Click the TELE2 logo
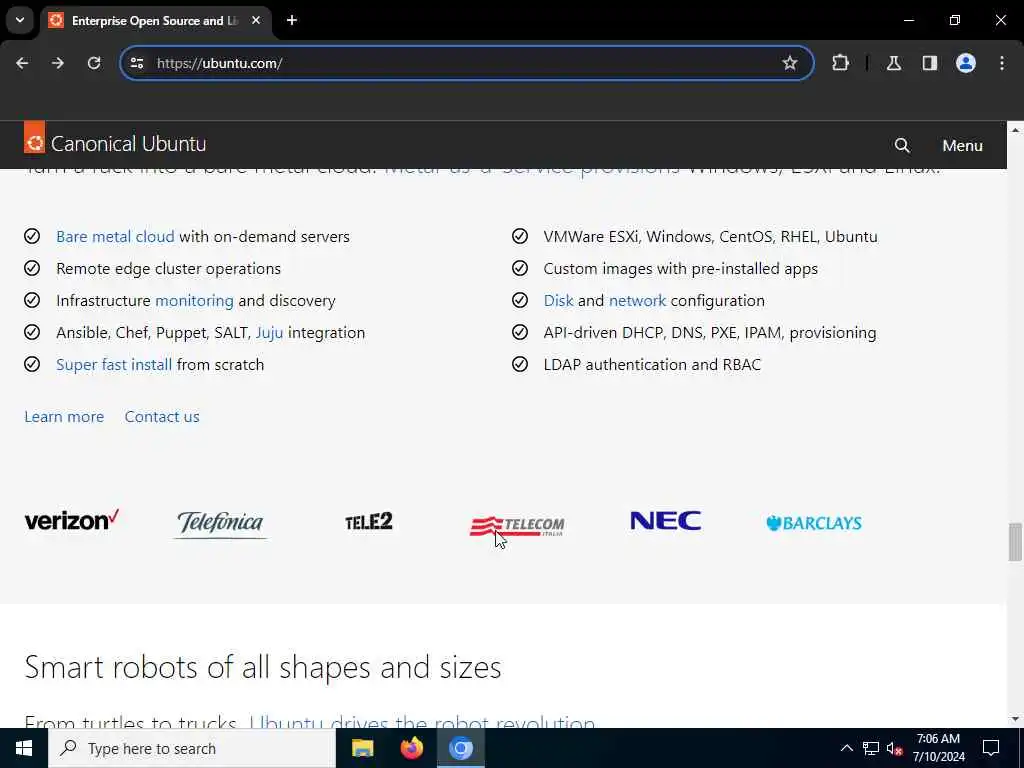The height and width of the screenshot is (768, 1024). [369, 521]
